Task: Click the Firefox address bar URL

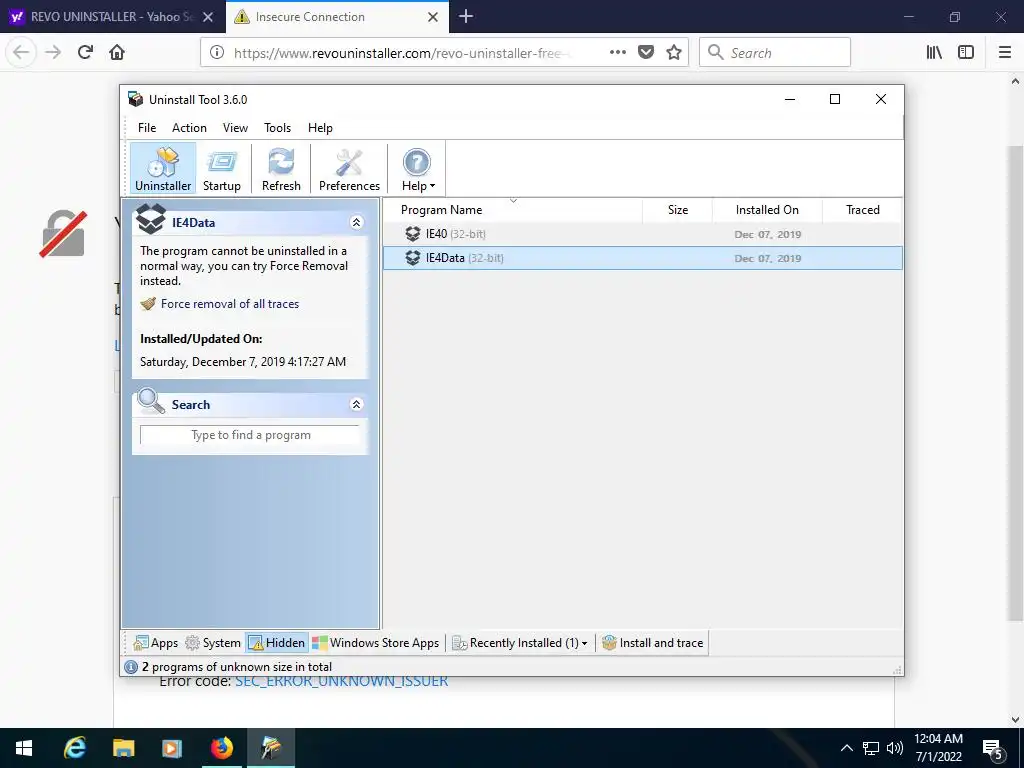Action: (x=402, y=53)
